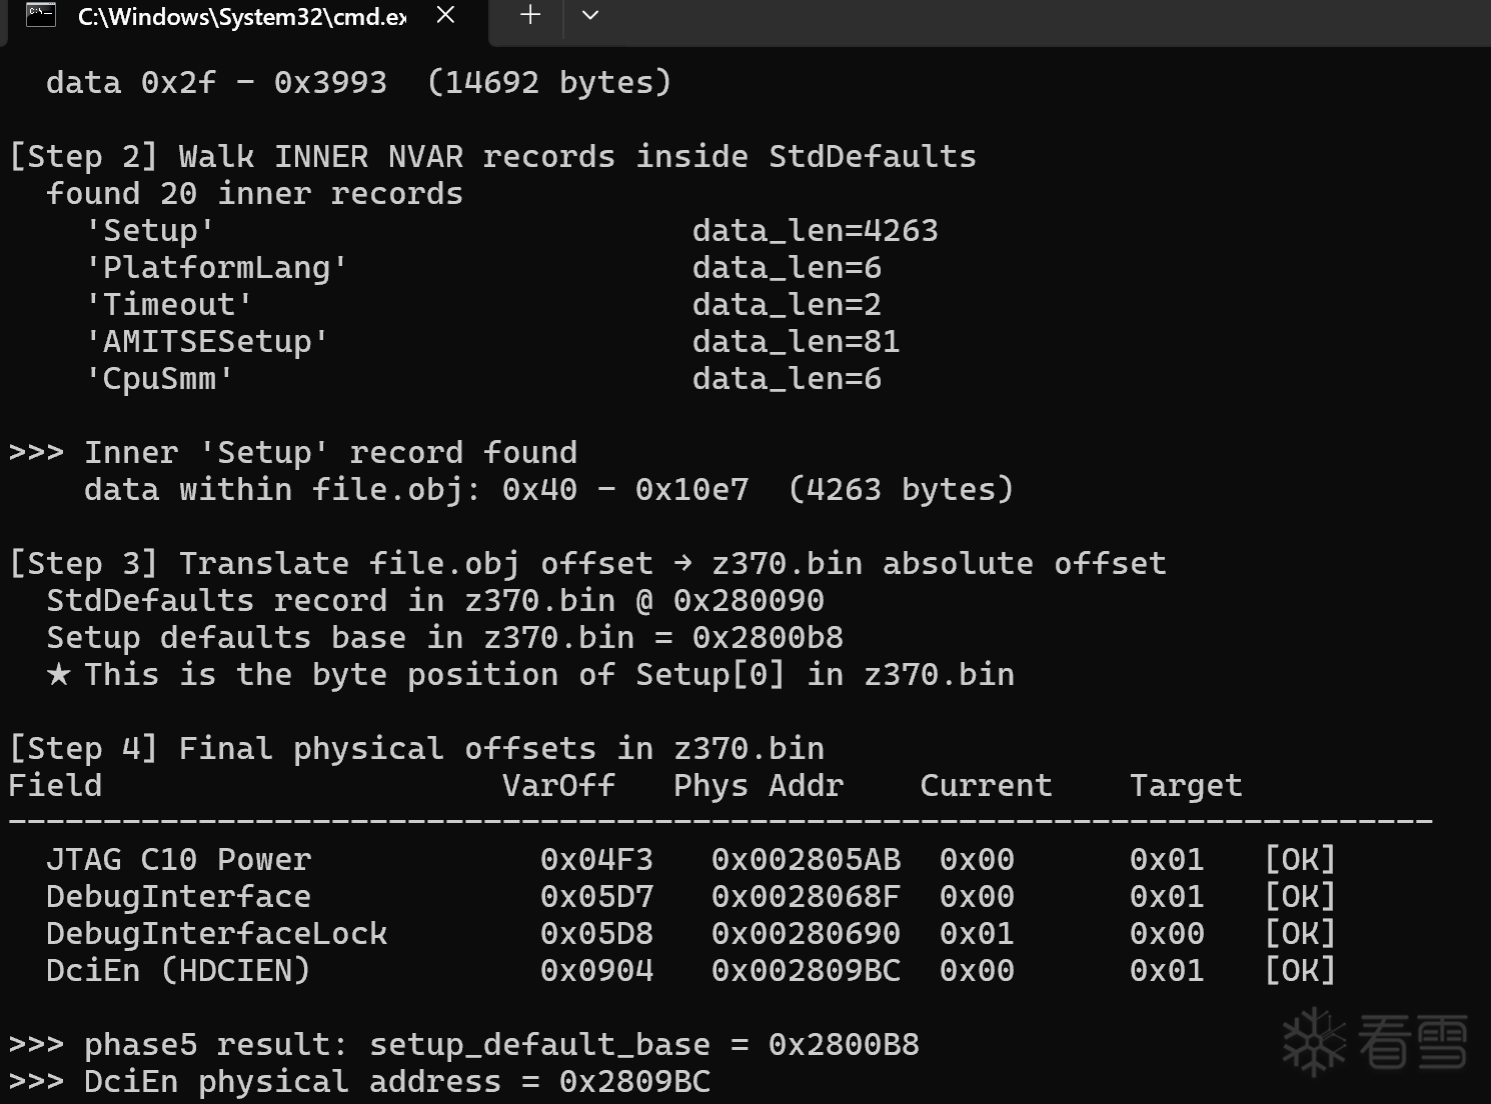Click the '>>> phase5 result' output line

(464, 1044)
